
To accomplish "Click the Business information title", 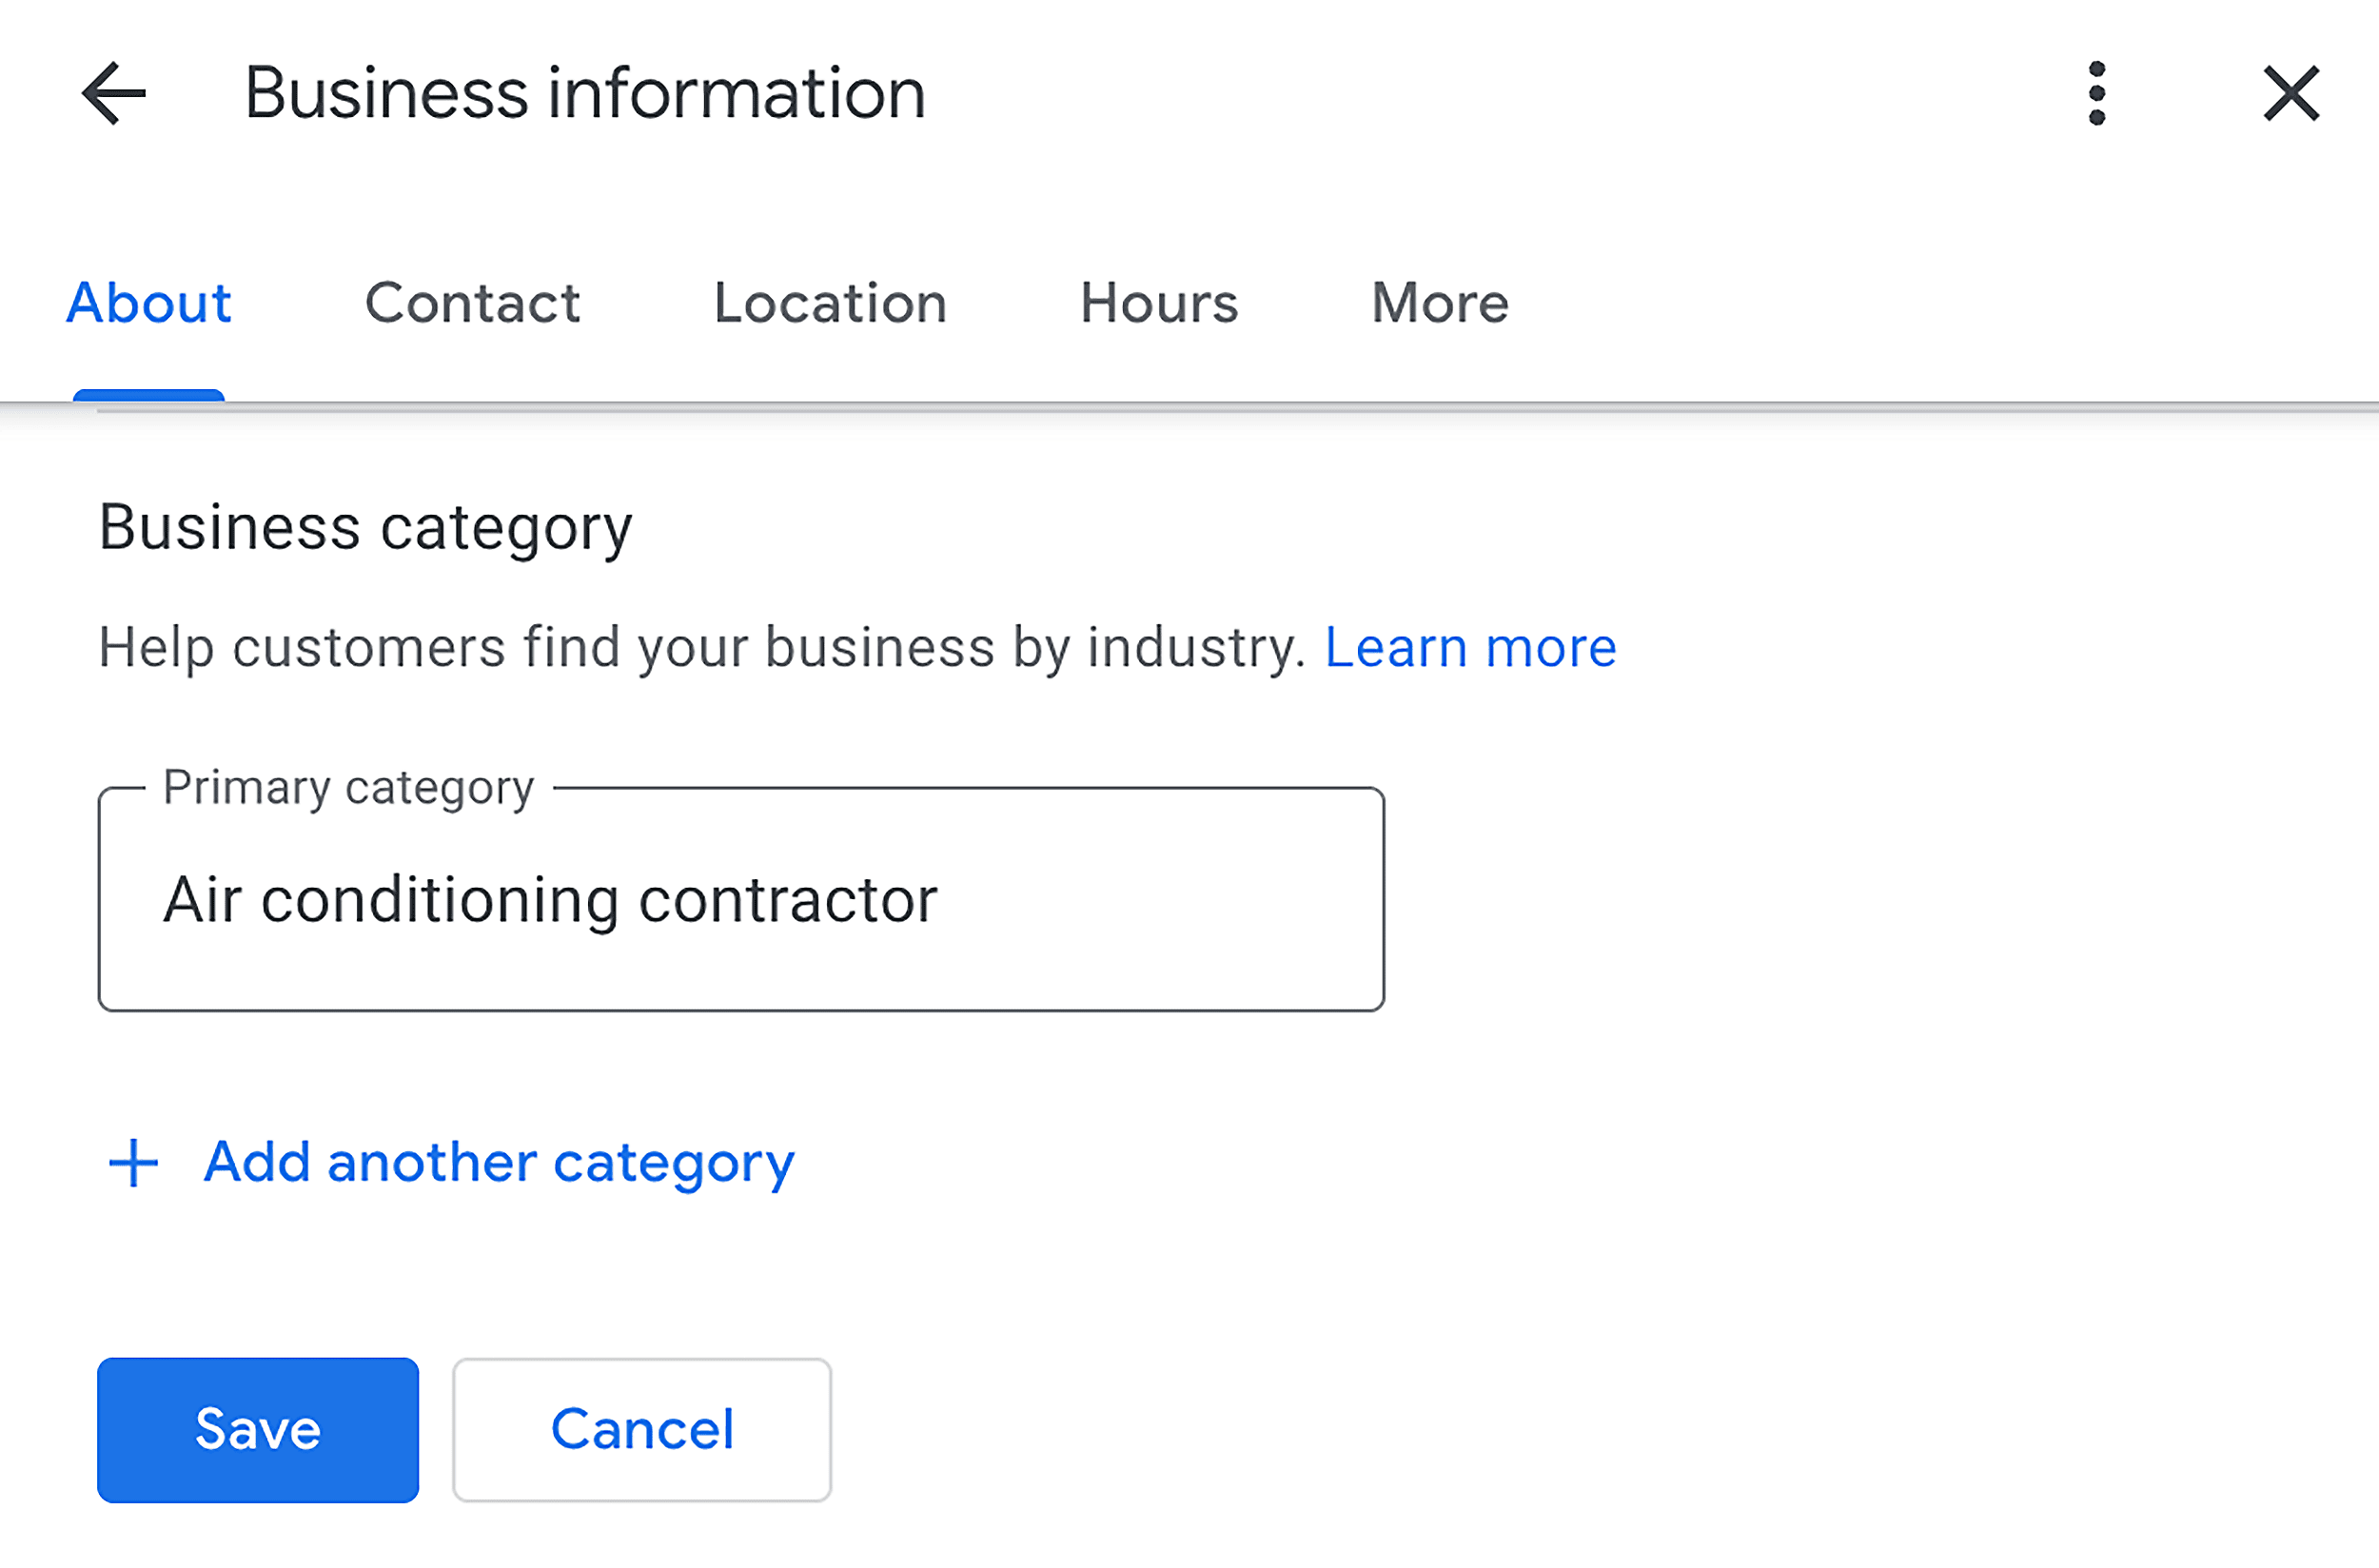I will tap(584, 92).
